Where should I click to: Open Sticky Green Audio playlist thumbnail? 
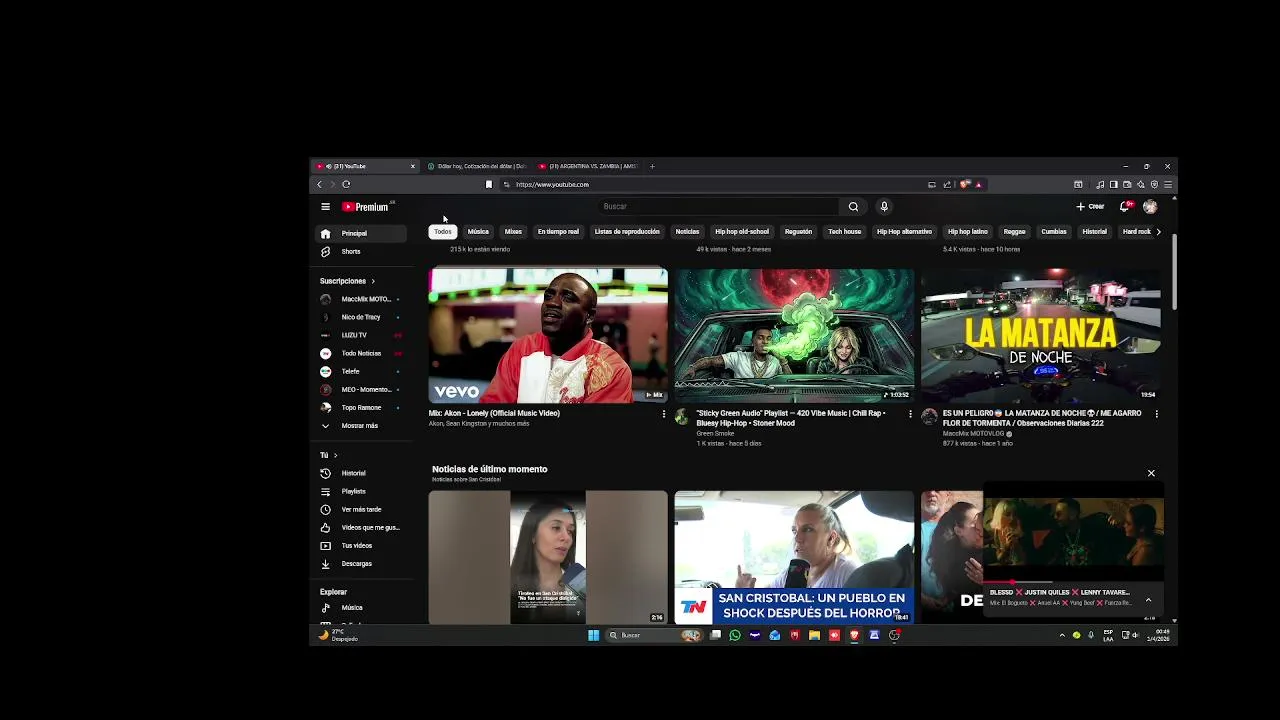[x=794, y=335]
